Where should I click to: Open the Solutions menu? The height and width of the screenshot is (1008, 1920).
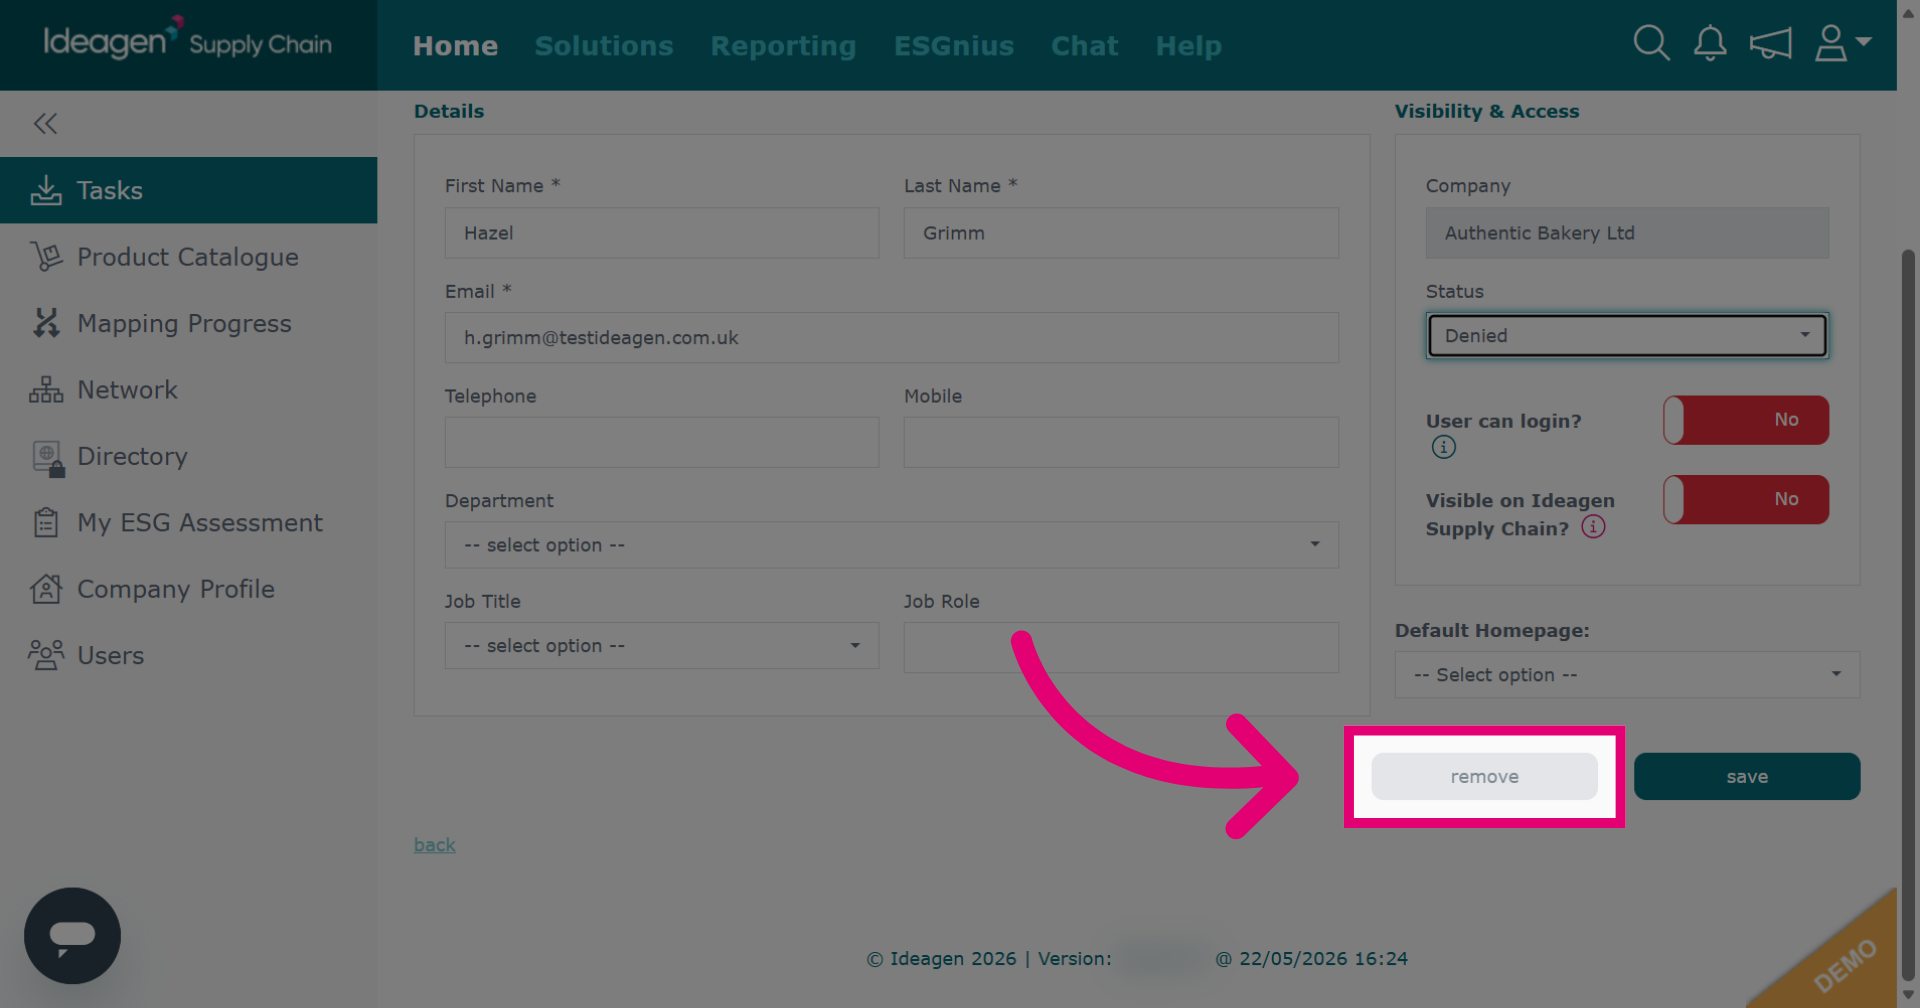604,46
